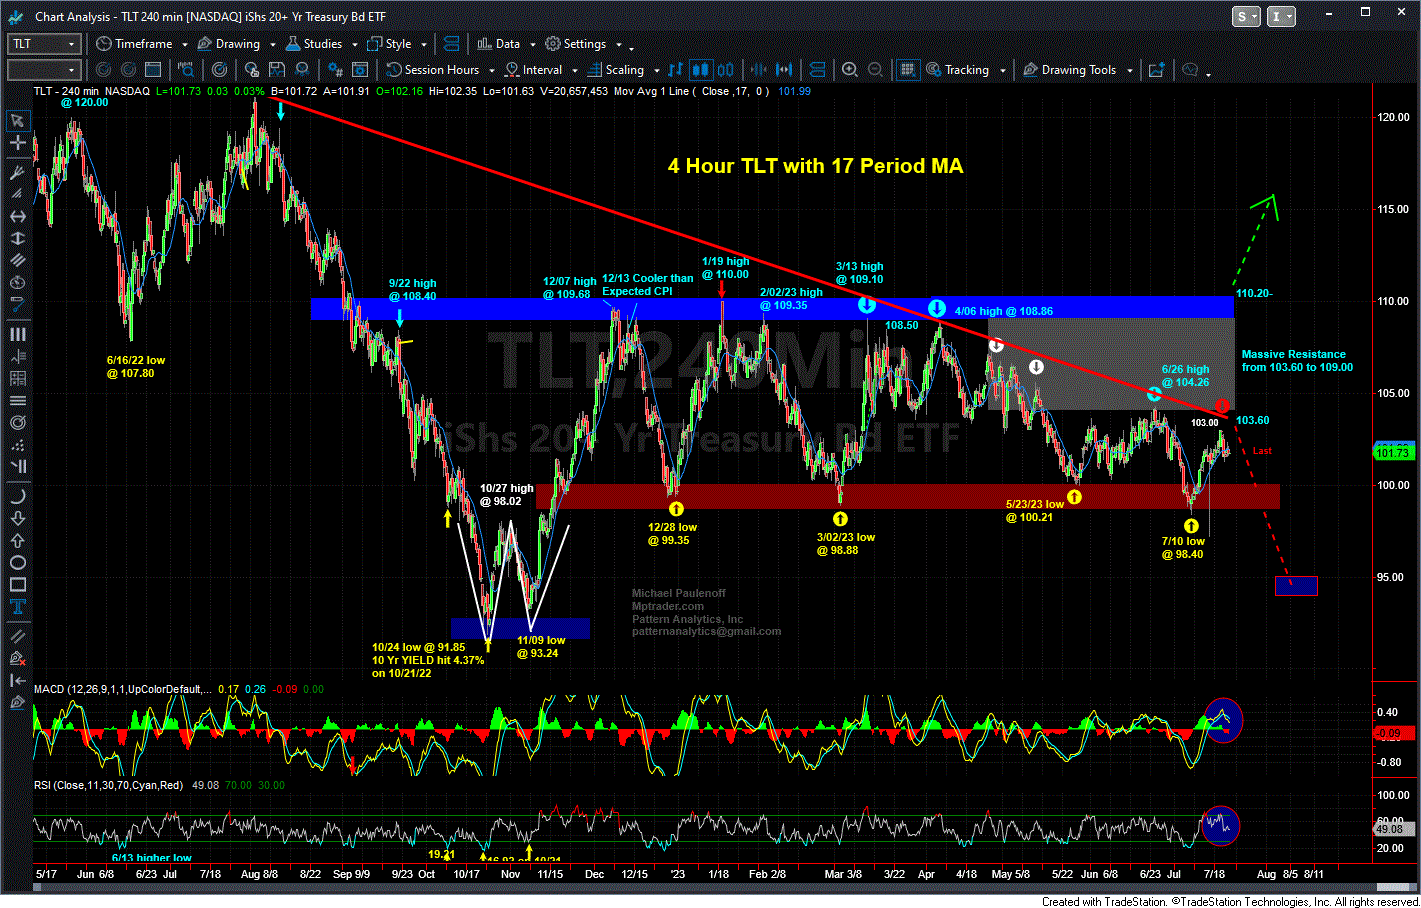Click the Zoom Out magnifier icon
1421x908 pixels.
click(875, 70)
